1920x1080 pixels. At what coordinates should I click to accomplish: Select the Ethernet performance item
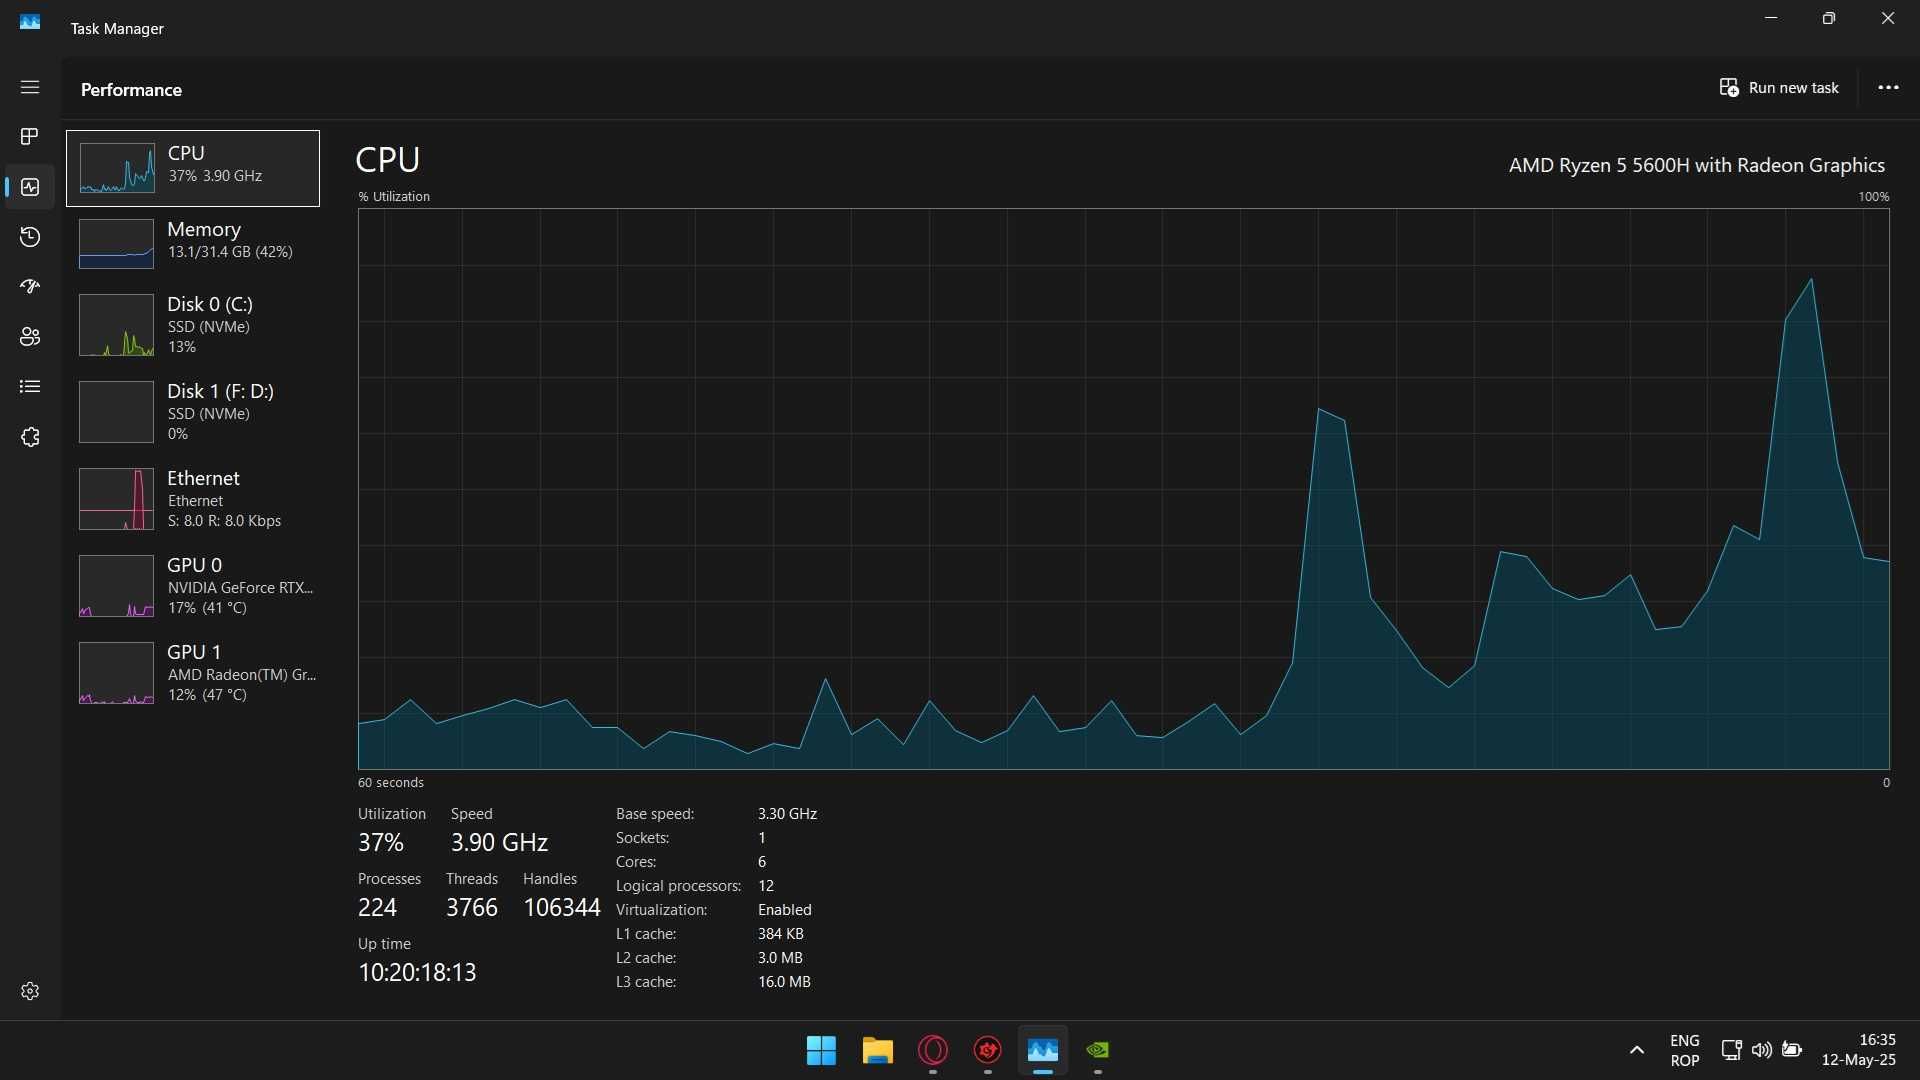[193, 499]
